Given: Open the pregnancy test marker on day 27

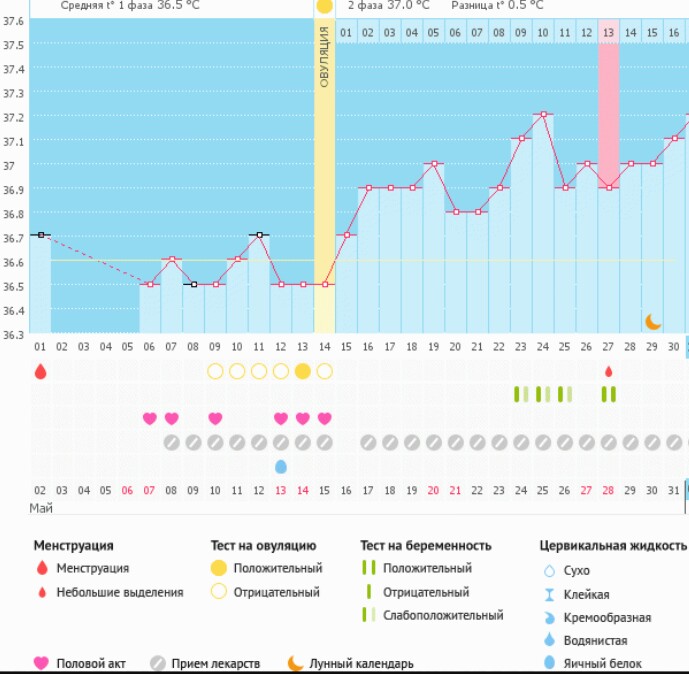Looking at the screenshot, I should coord(608,394).
